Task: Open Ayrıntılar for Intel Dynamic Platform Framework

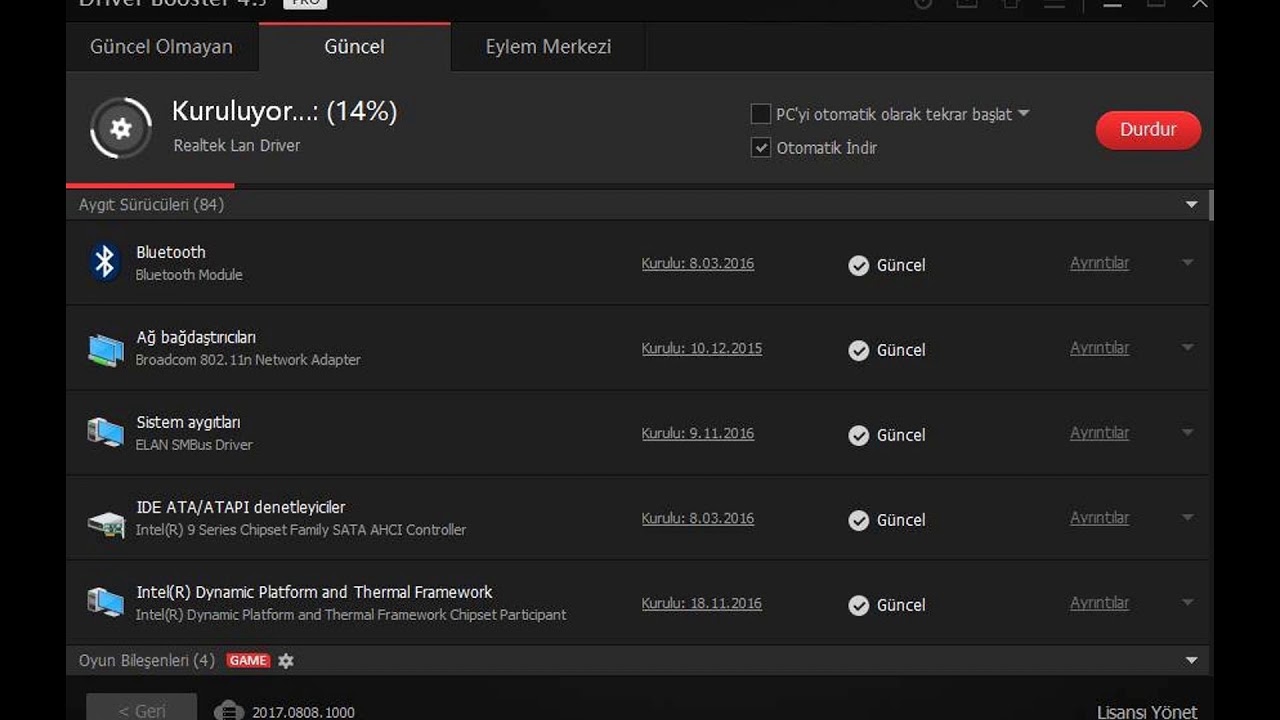Action: [x=1099, y=603]
